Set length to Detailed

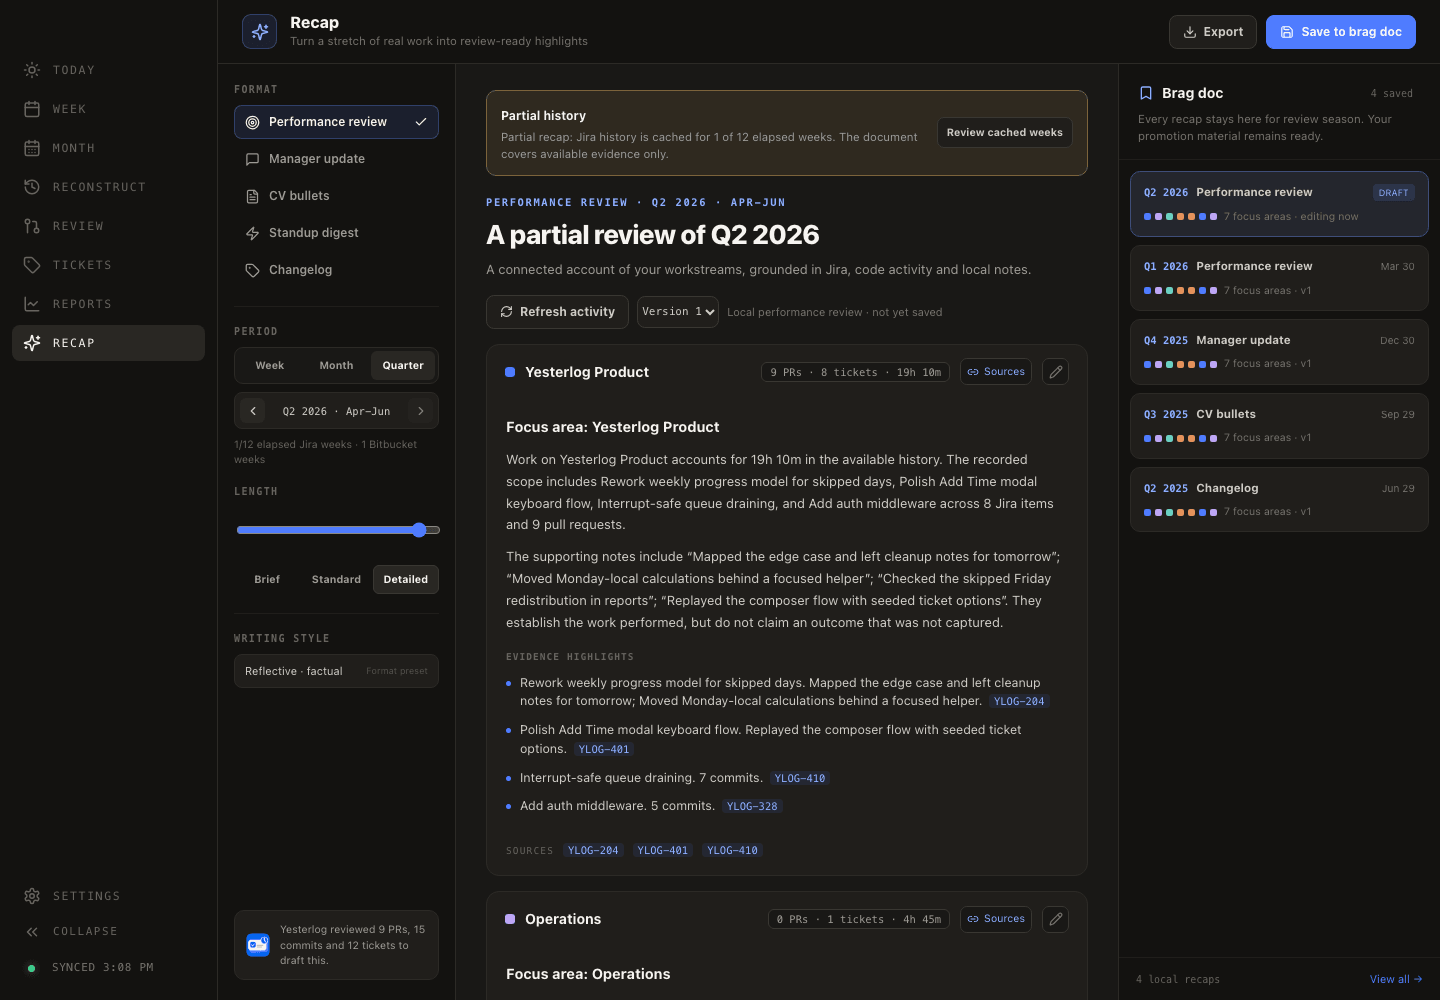(406, 580)
